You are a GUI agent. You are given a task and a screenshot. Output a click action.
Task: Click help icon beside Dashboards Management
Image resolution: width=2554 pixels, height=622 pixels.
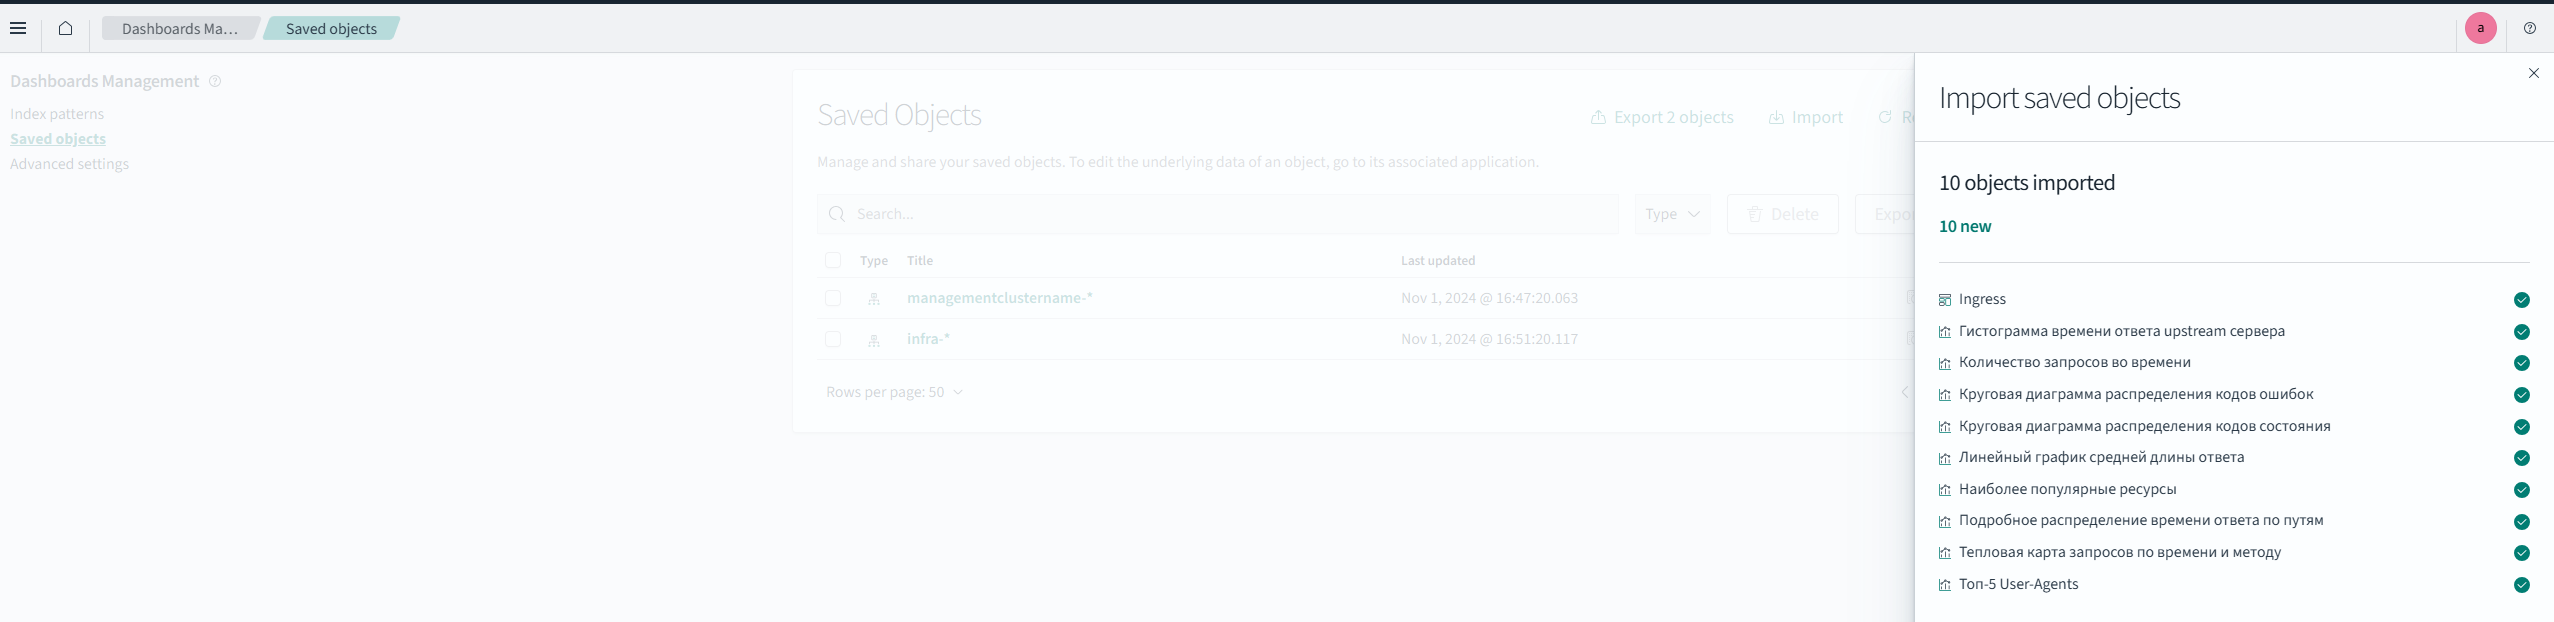(215, 81)
